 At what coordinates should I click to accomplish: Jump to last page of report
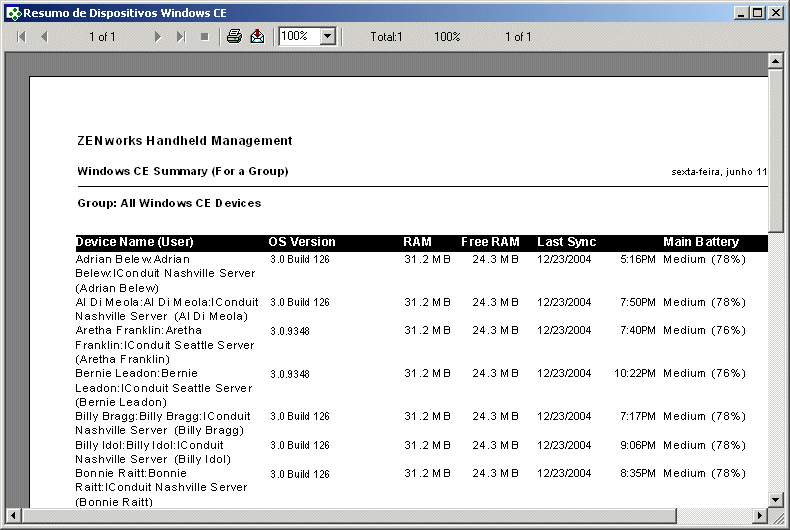181,37
